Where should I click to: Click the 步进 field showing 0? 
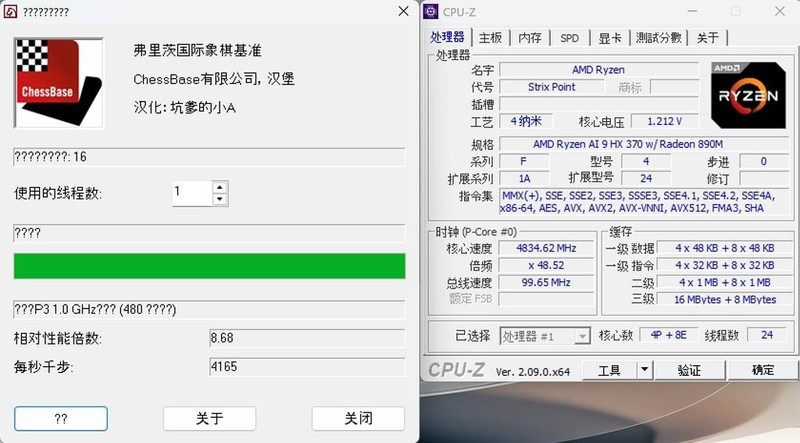(x=763, y=161)
